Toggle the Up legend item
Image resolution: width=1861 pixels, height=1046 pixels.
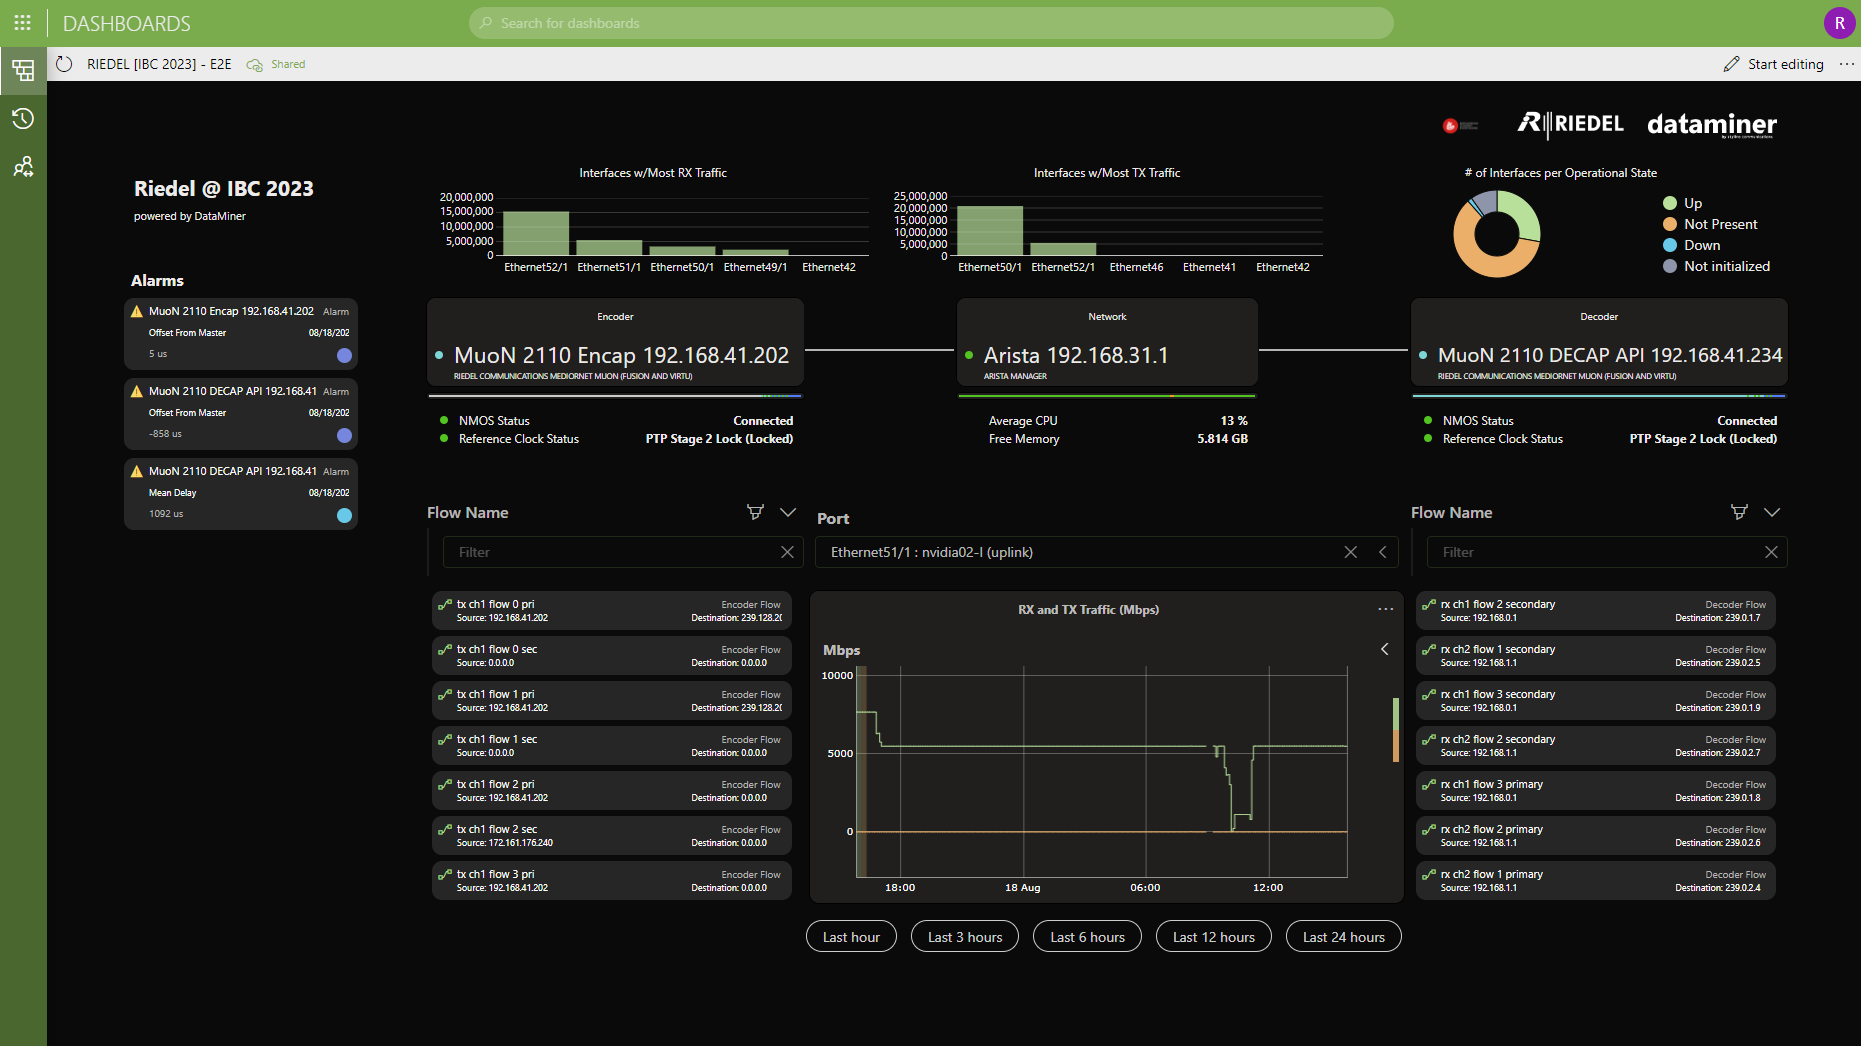[1682, 203]
